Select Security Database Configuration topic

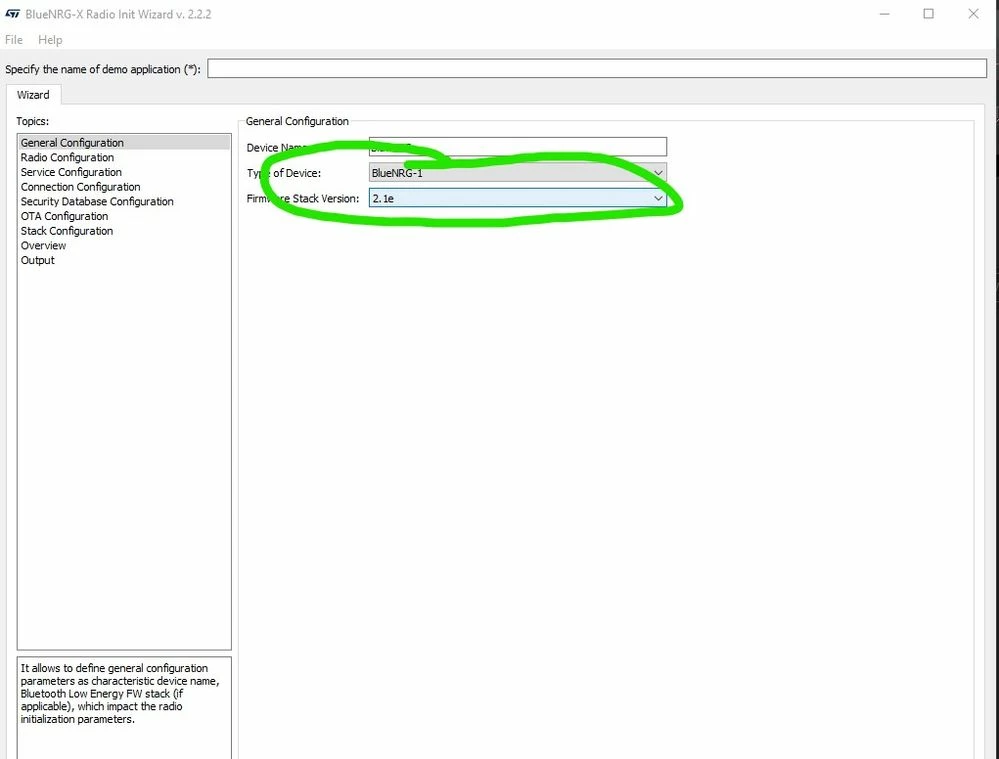[x=124, y=201]
